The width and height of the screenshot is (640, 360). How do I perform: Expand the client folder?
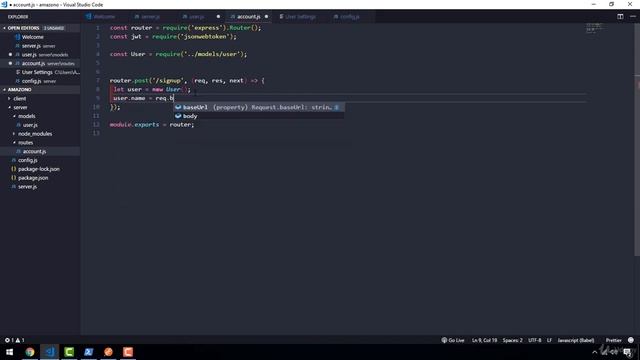(x=19, y=99)
